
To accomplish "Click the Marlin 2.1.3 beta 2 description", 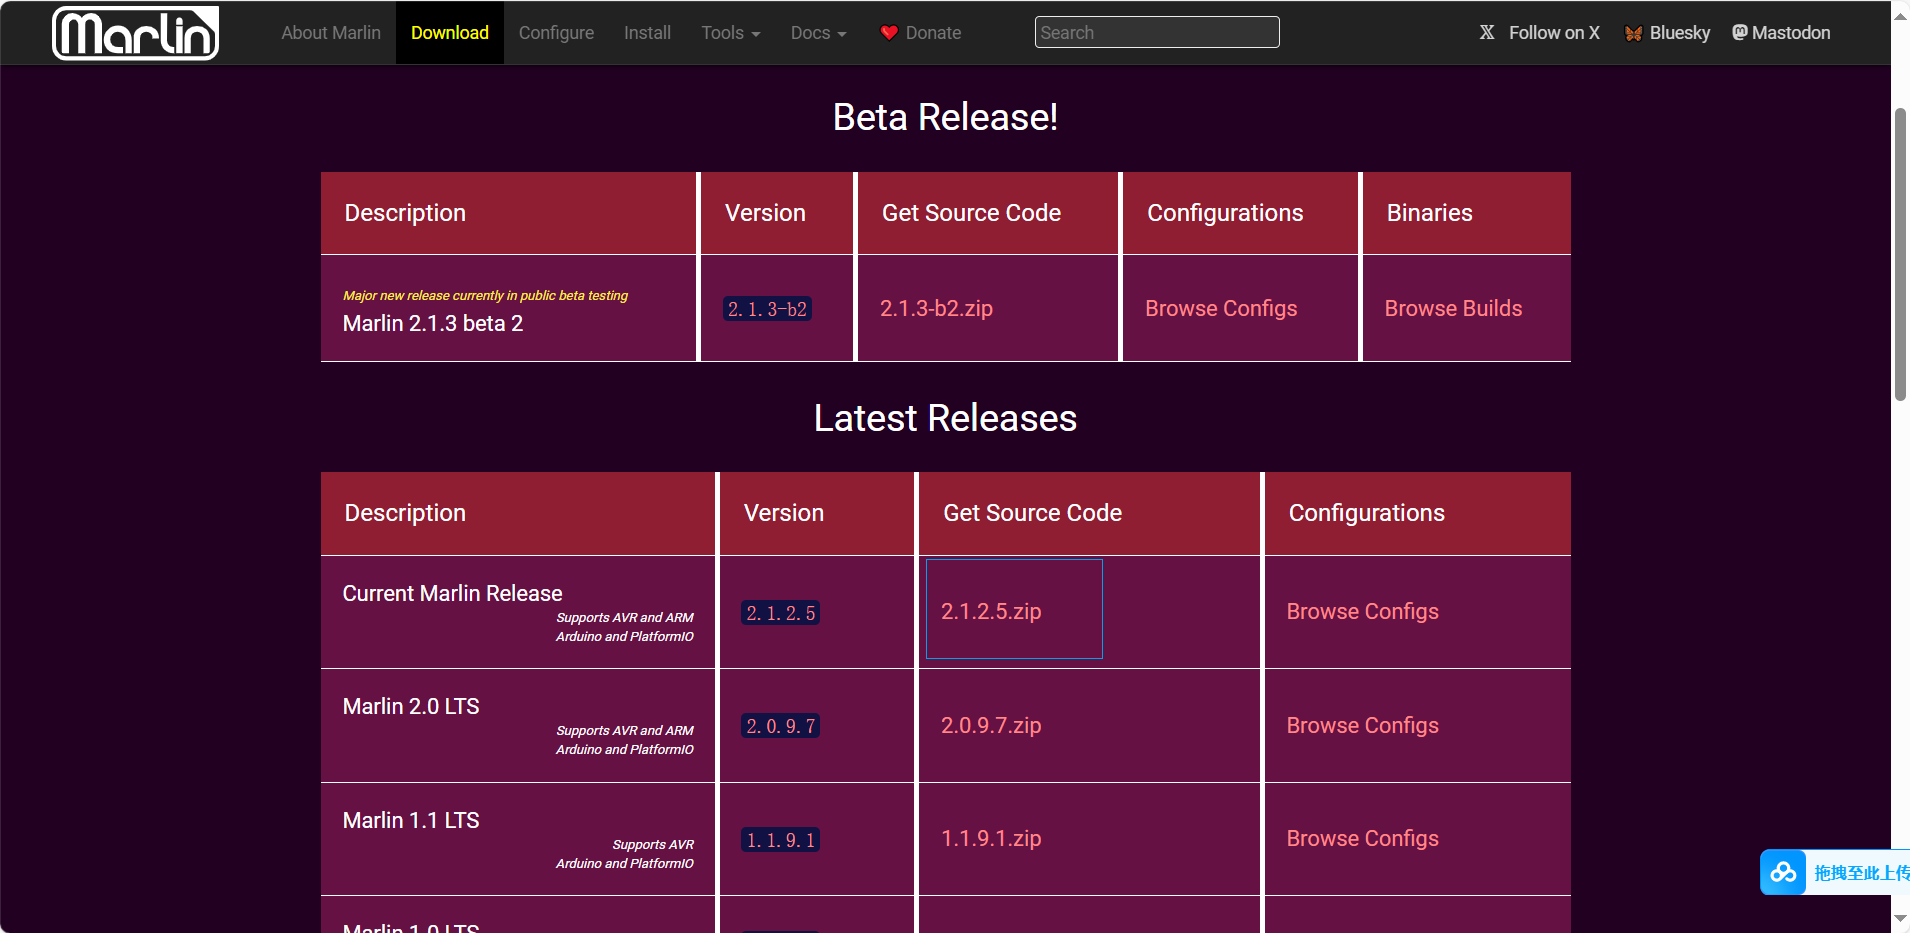I will 433,323.
